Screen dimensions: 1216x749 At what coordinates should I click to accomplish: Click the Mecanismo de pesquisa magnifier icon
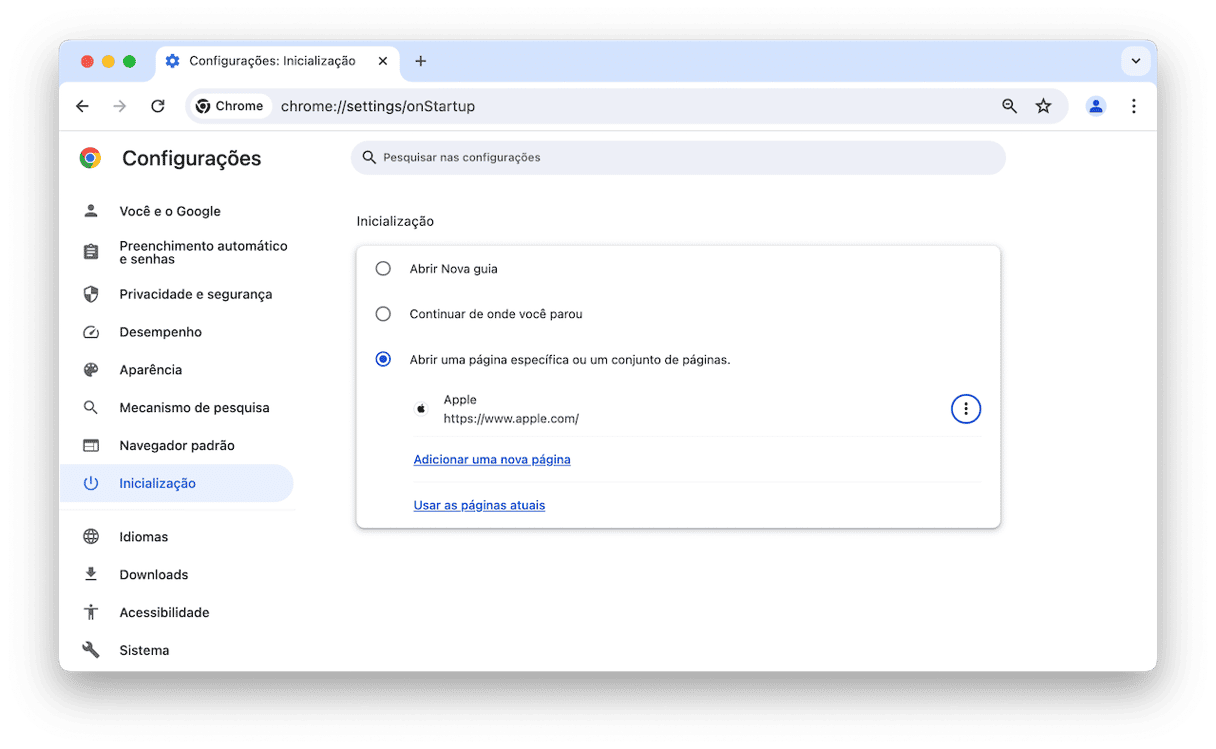[91, 408]
